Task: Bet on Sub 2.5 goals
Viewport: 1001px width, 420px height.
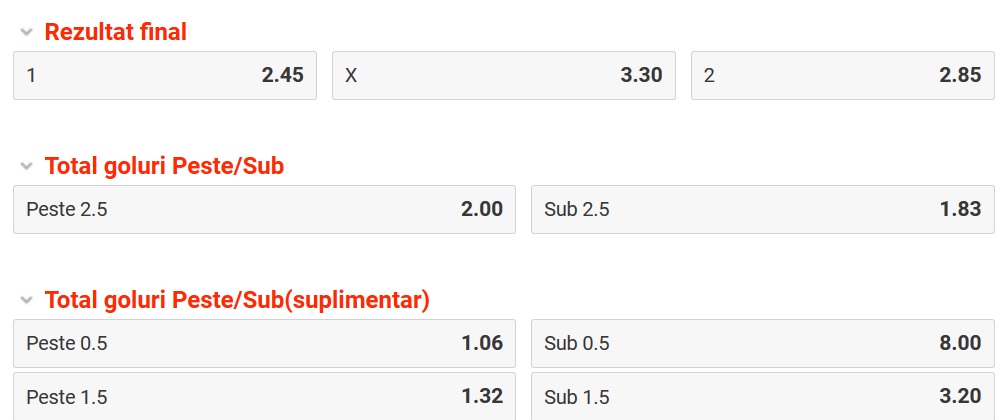Action: coord(762,209)
